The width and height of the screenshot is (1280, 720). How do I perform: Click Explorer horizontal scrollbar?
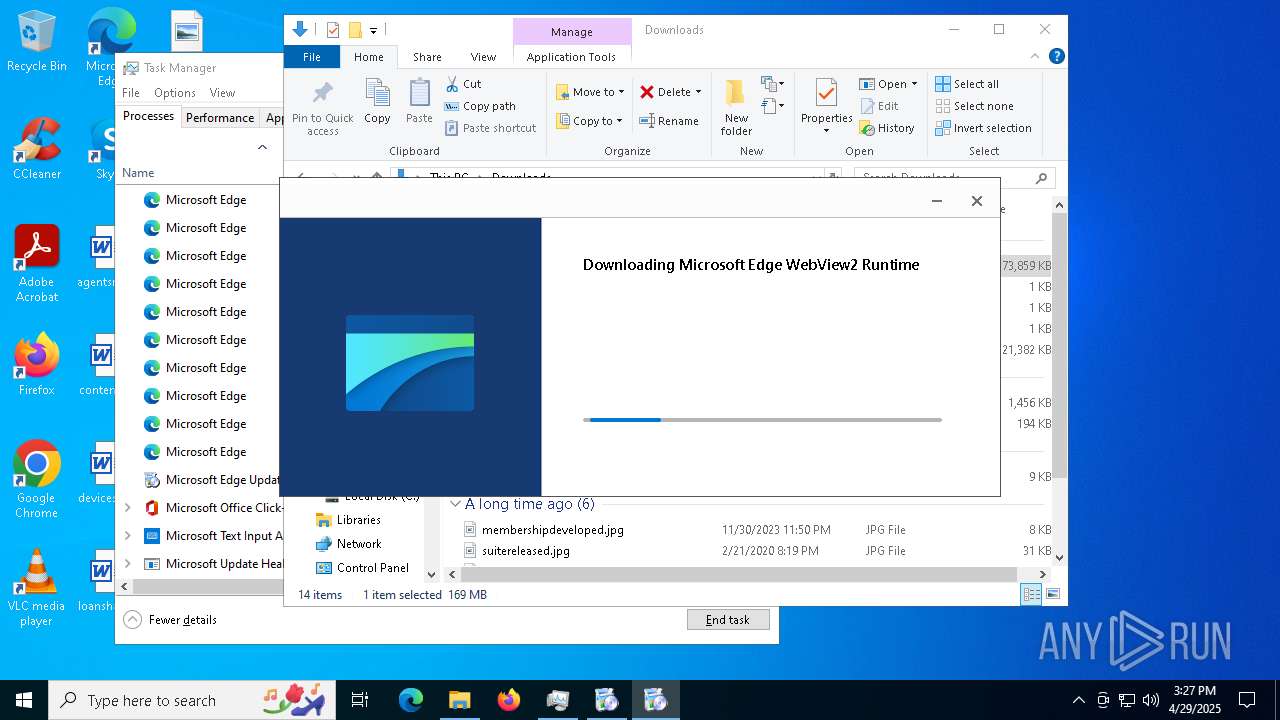(x=740, y=574)
